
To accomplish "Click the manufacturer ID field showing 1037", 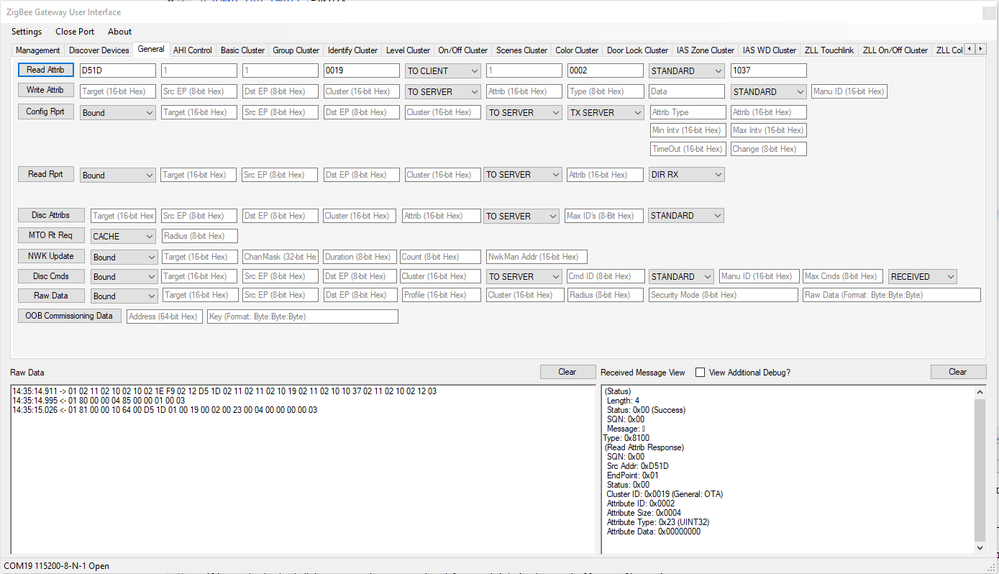I will point(768,71).
